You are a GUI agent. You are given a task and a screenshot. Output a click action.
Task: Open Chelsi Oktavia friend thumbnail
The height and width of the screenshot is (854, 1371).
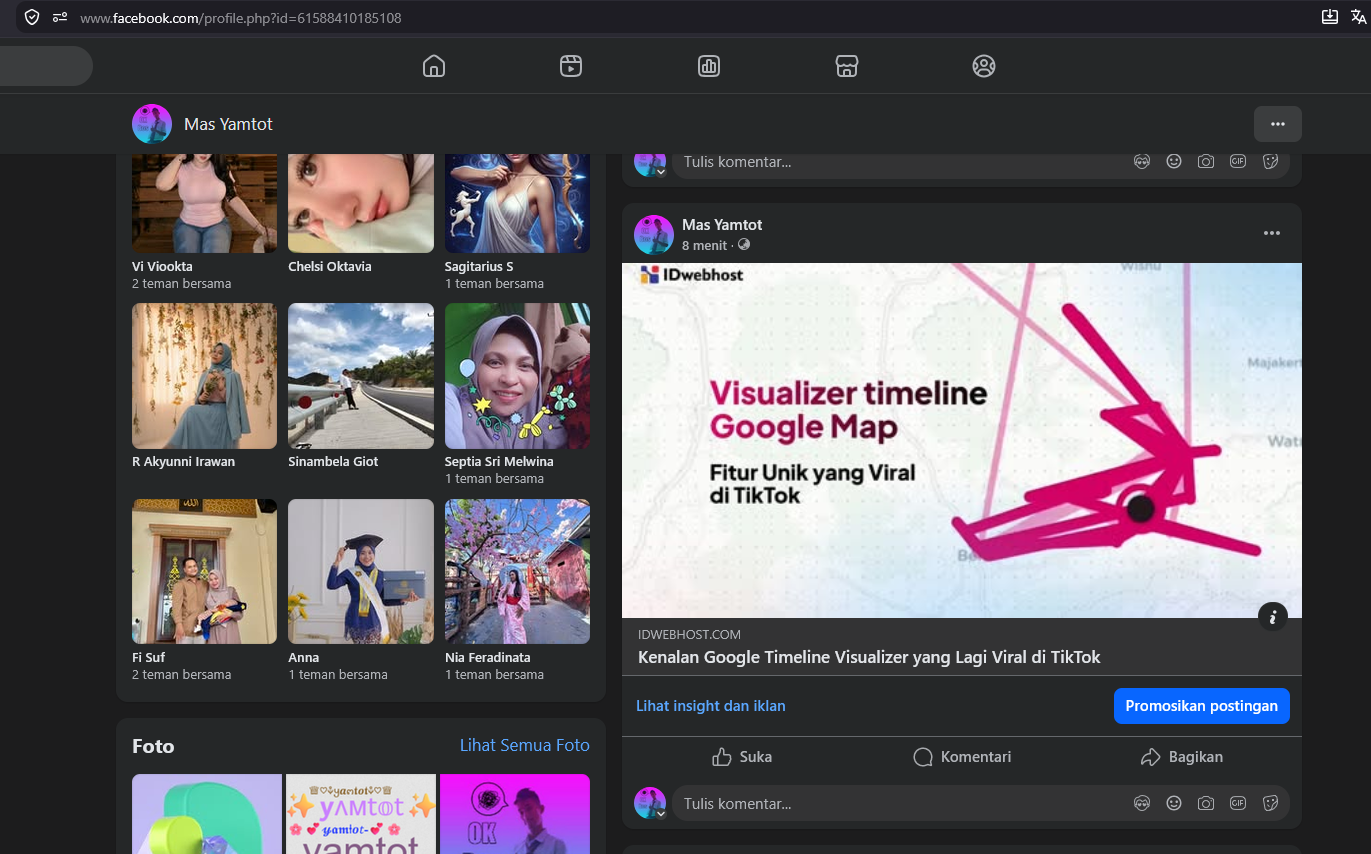pos(361,203)
